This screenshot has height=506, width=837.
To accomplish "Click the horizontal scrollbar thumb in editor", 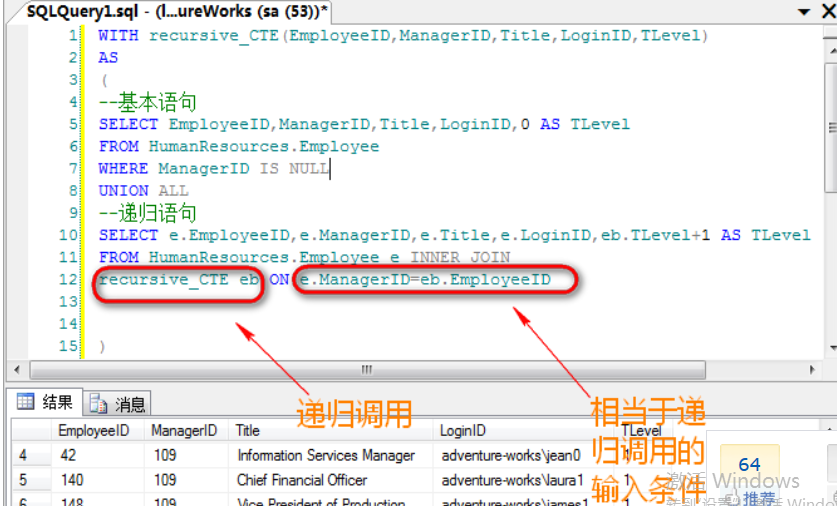I will [366, 369].
